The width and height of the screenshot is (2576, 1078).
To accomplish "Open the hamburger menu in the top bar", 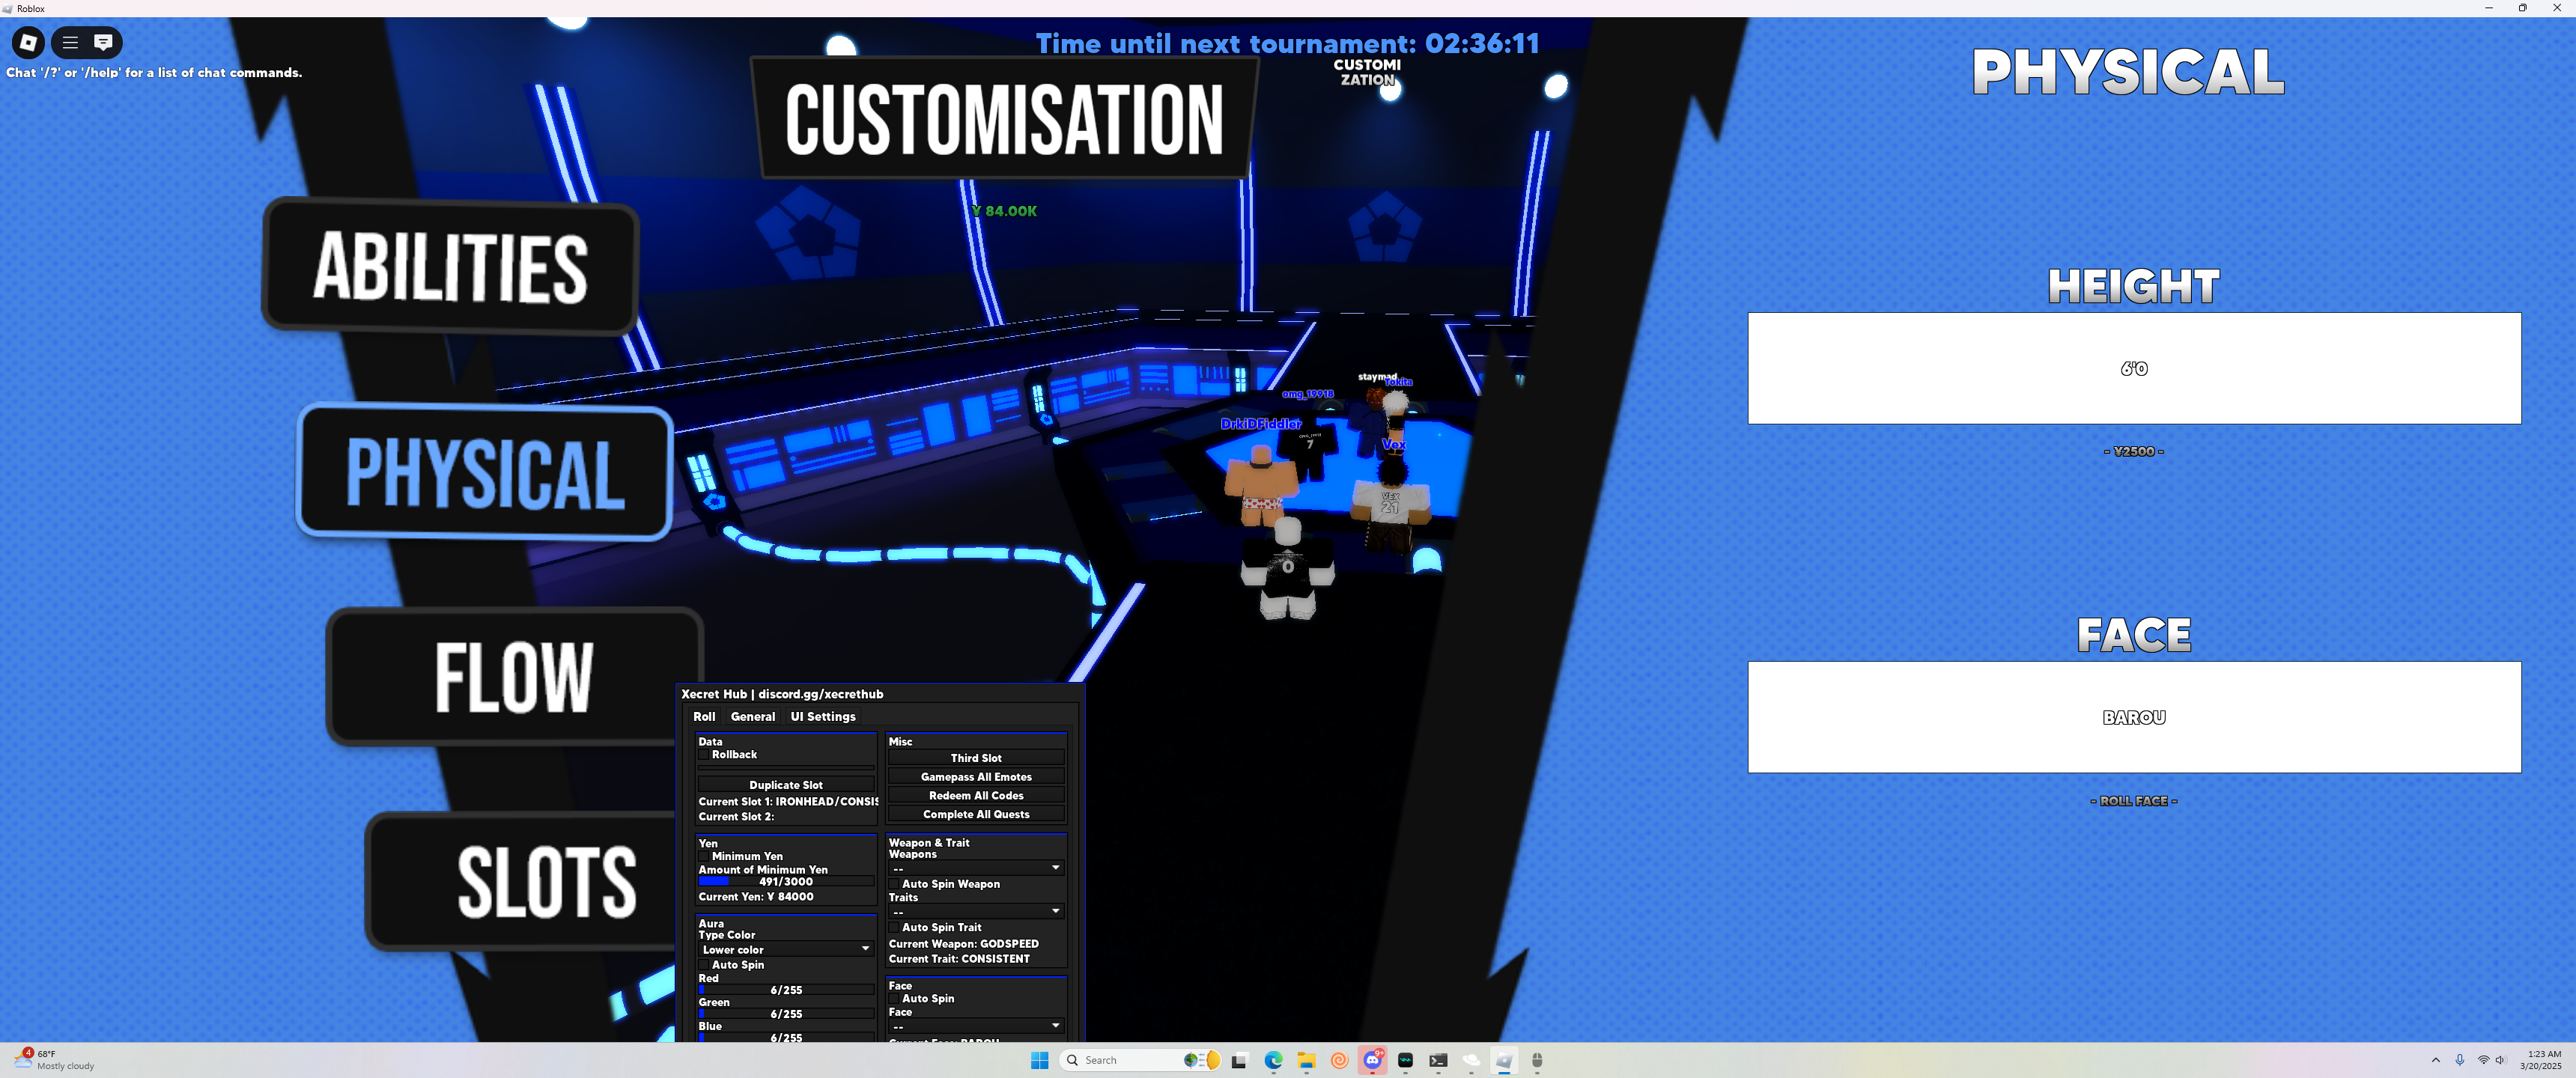I will 70,42.
